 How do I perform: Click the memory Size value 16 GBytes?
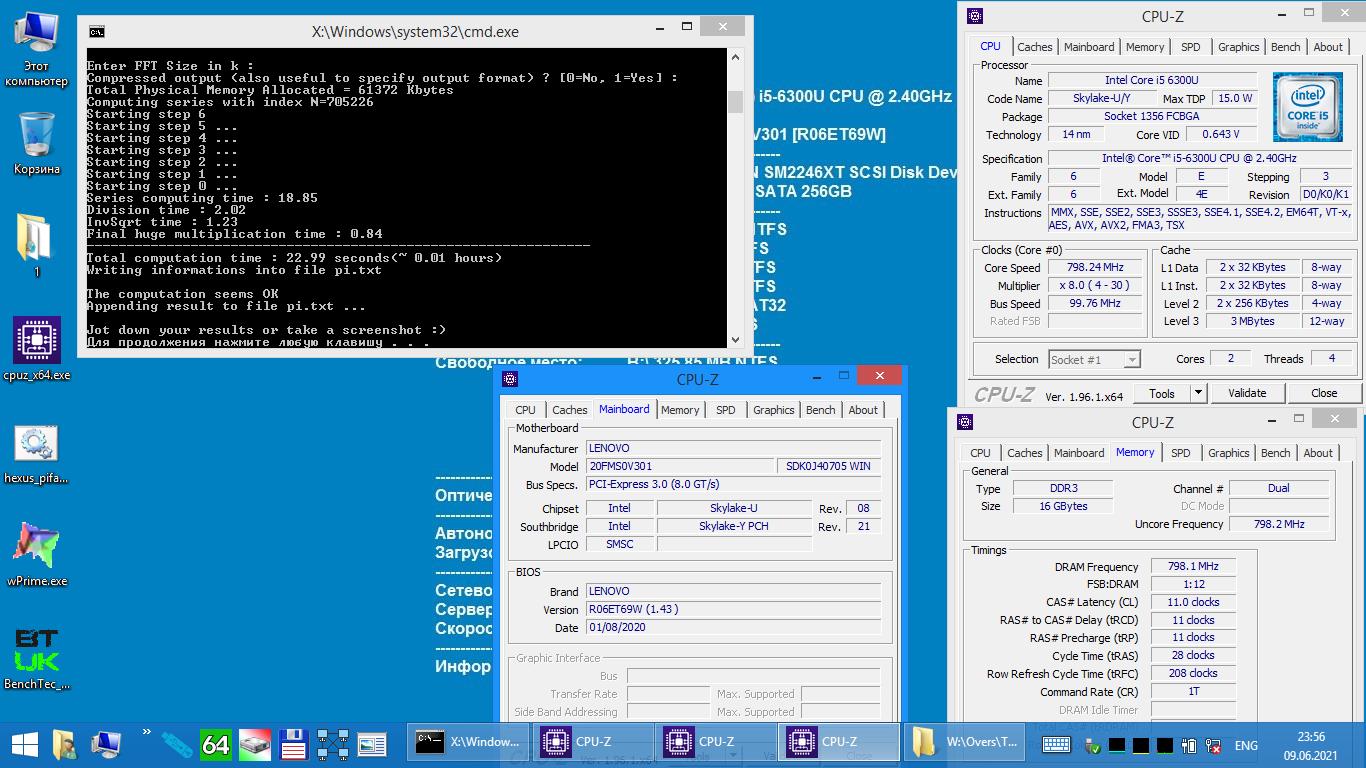click(1063, 506)
